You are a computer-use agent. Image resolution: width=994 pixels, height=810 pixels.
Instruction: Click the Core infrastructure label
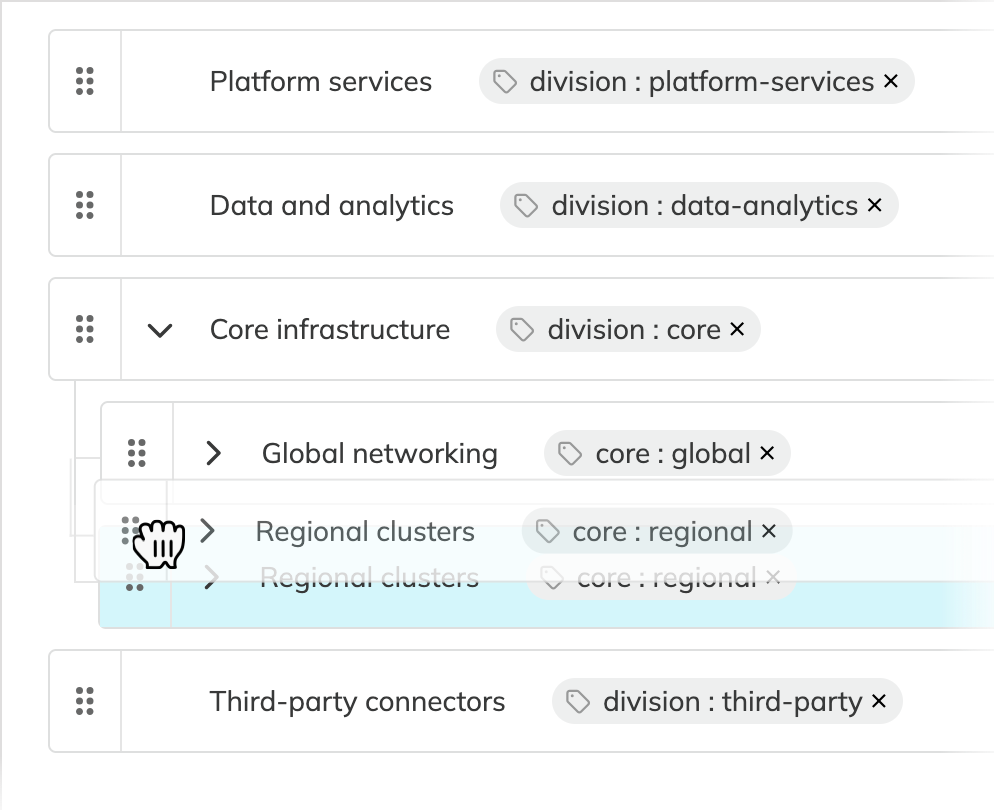point(329,329)
